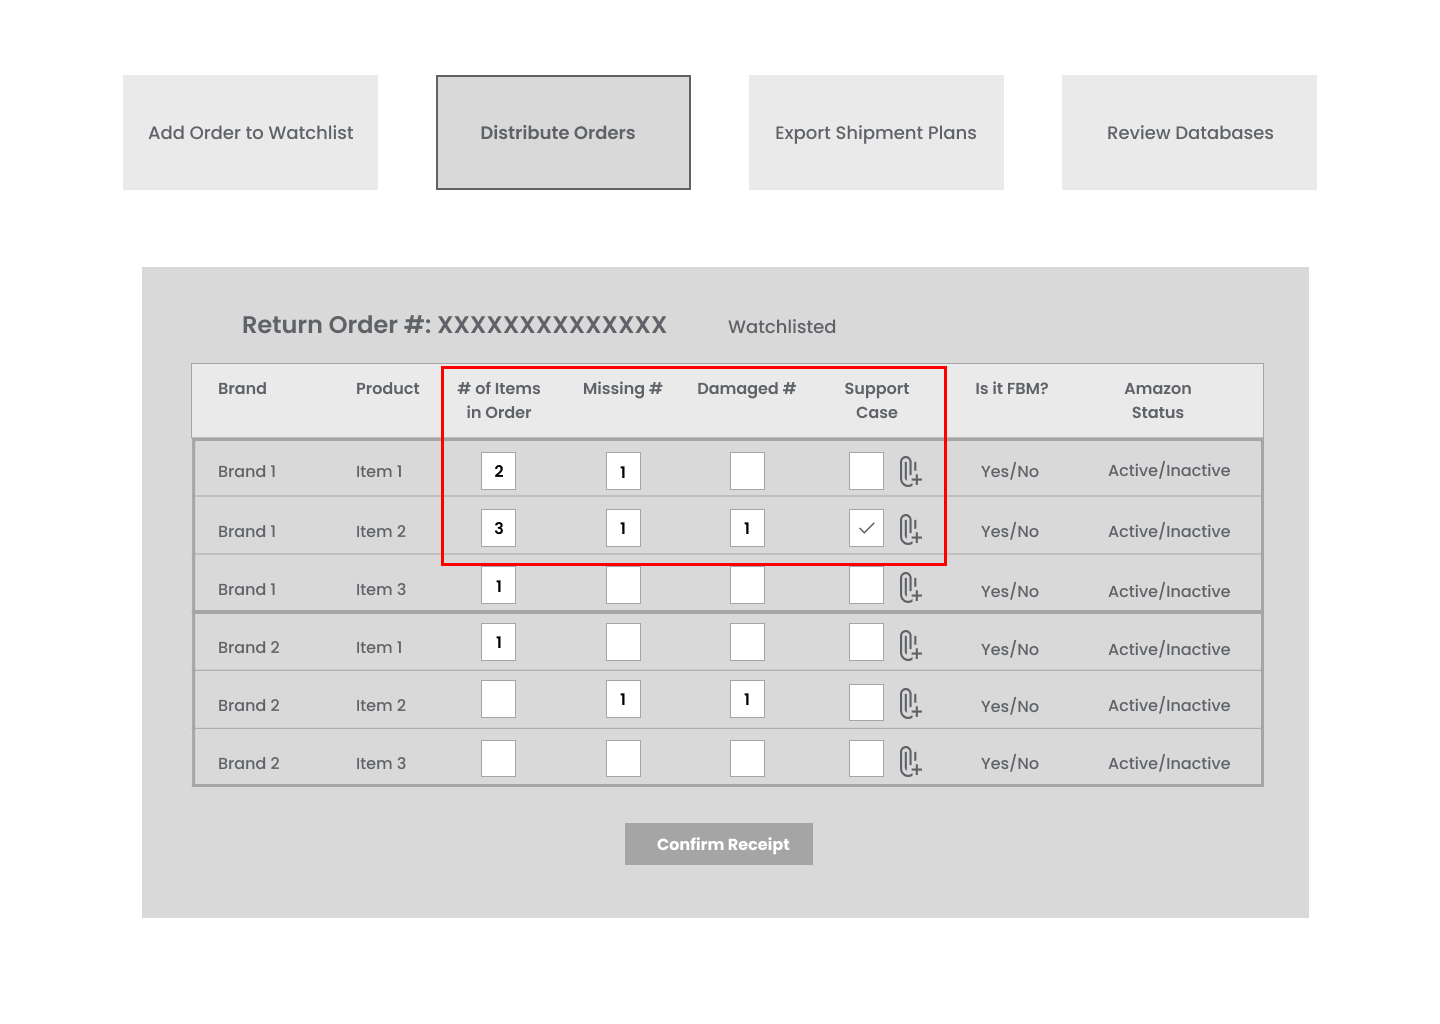Image resolution: width=1440 pixels, height=1024 pixels.
Task: Click missing count field for Brand 2 Item 1
Action: [623, 642]
